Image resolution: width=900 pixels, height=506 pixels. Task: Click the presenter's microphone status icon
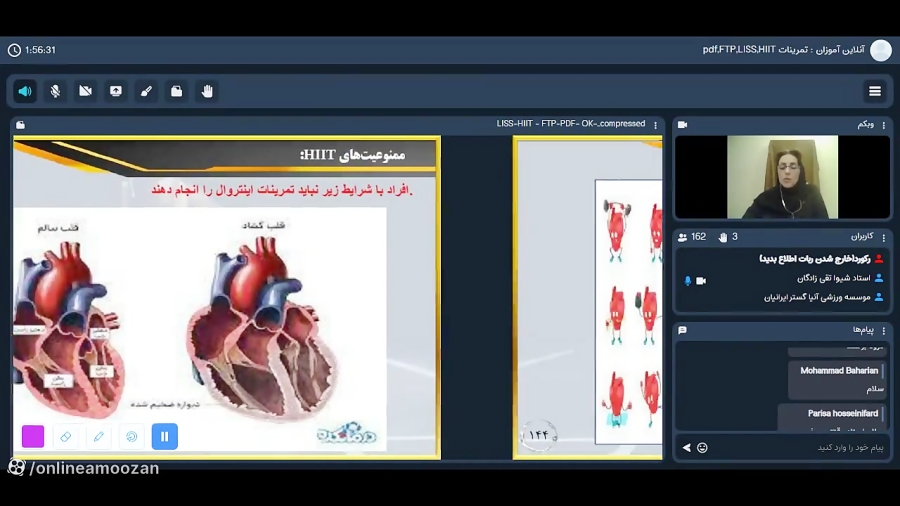[x=688, y=281]
